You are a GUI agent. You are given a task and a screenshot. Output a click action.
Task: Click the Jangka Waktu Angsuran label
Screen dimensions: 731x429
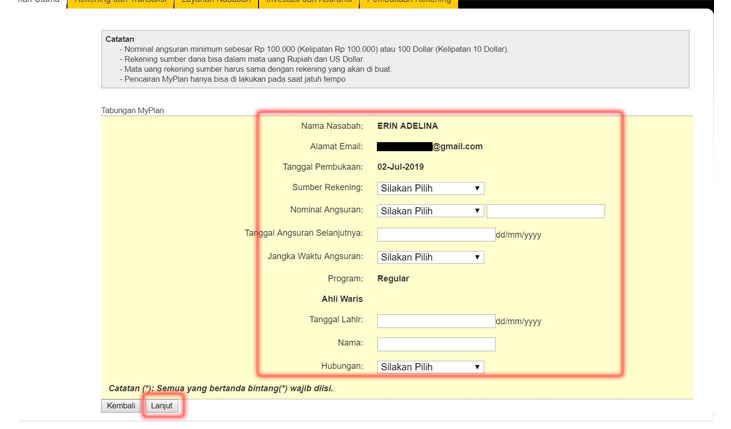pyautogui.click(x=315, y=256)
